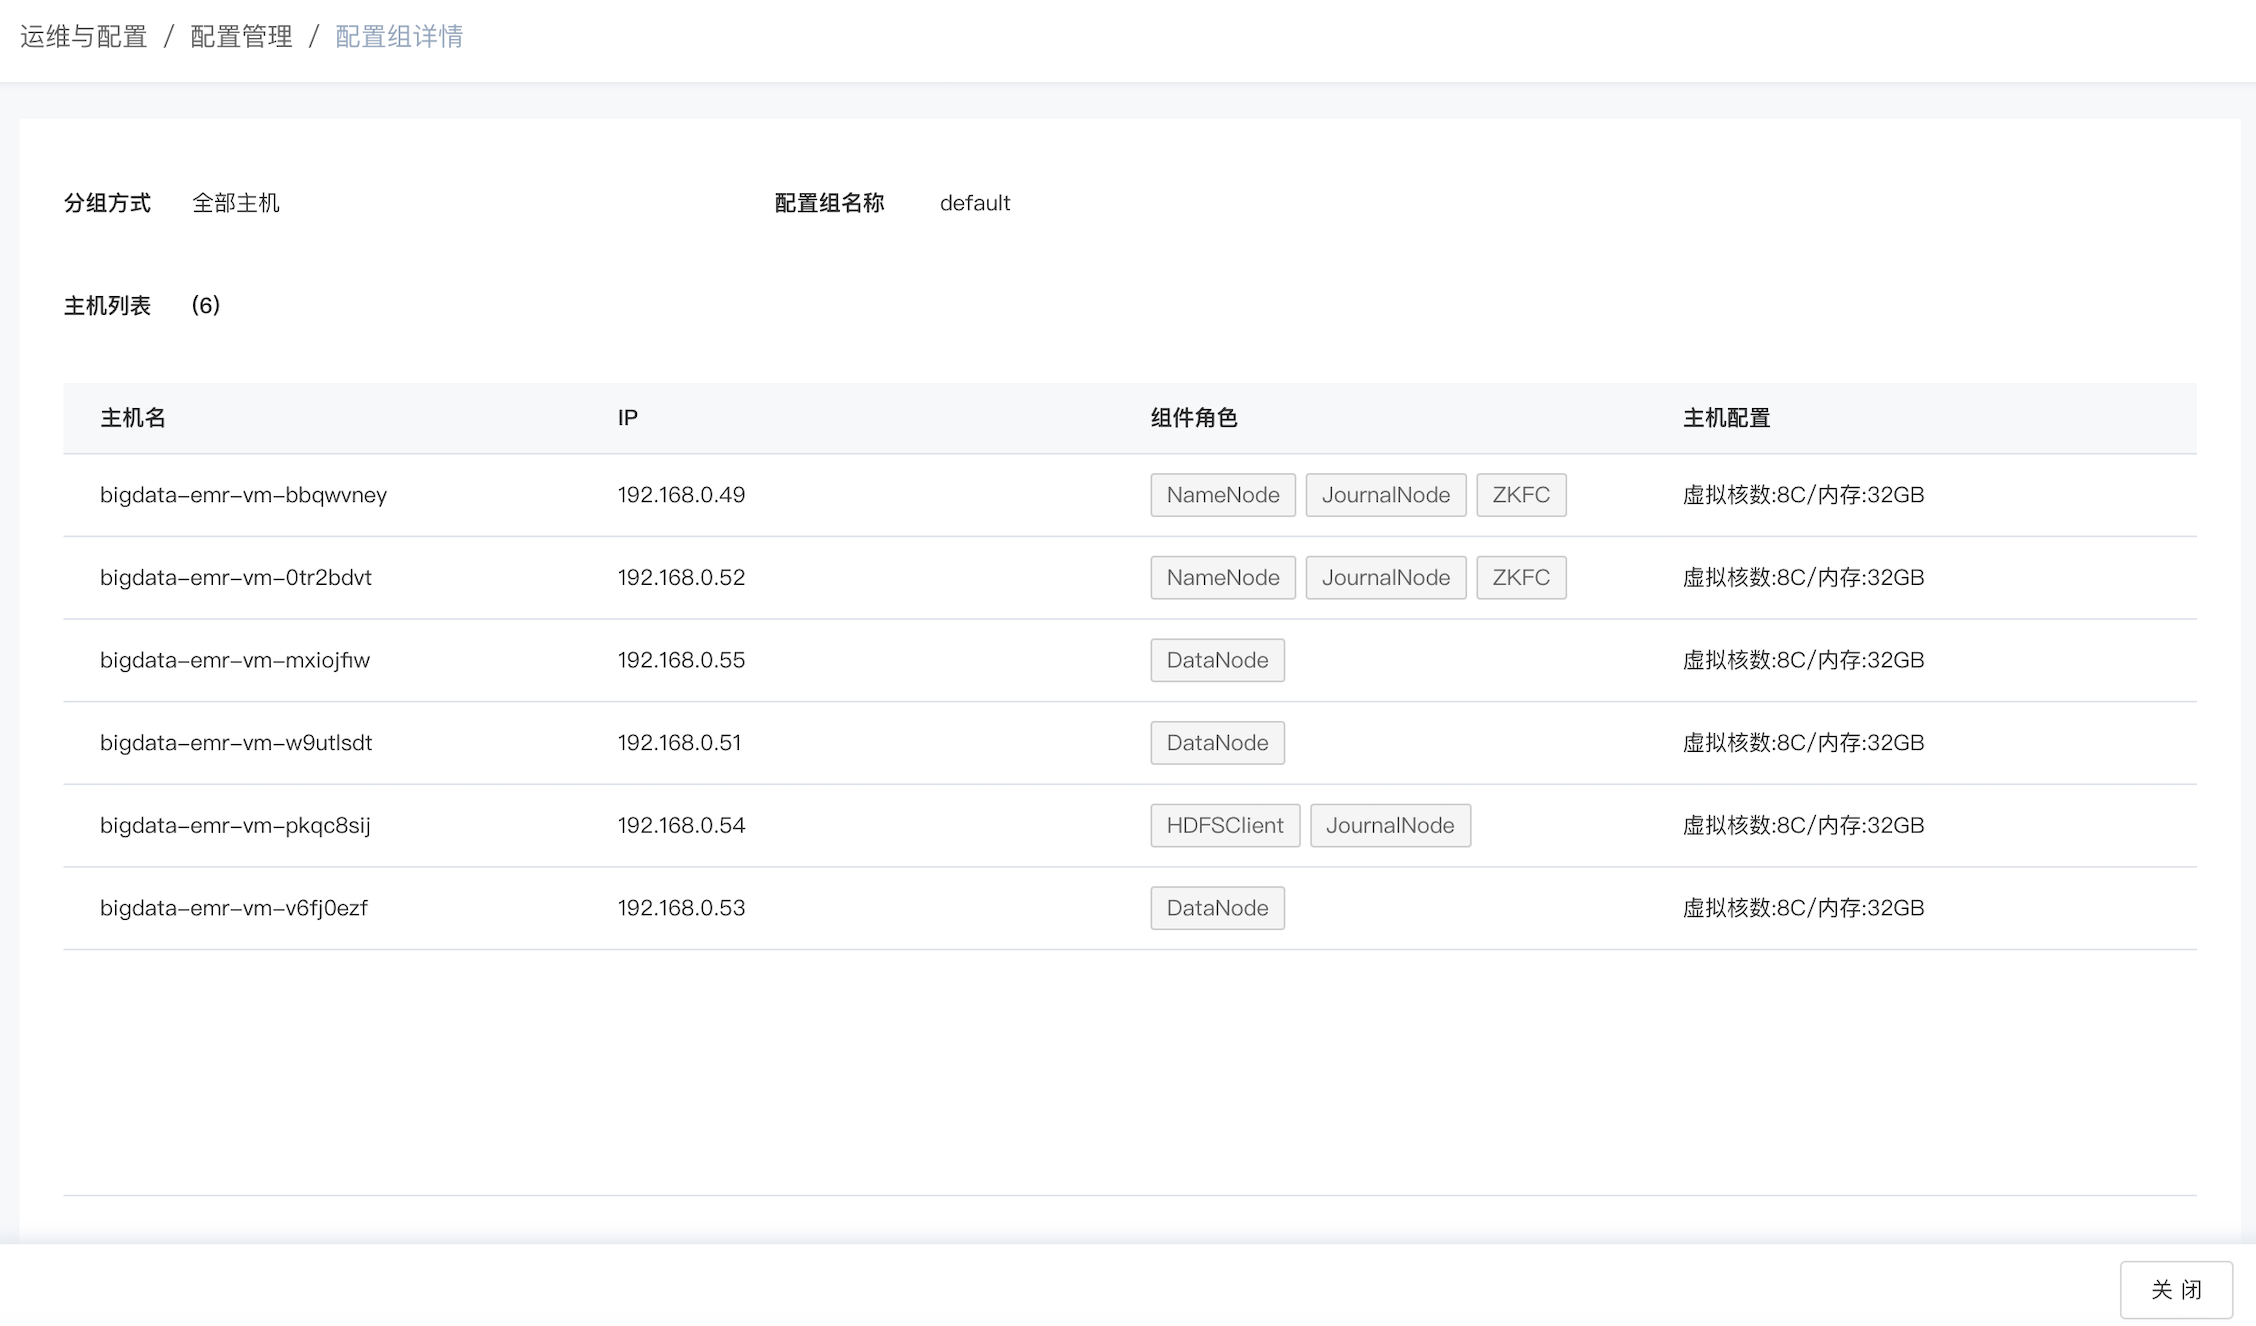The image size is (2256, 1326).
Task: Click IP address 192.168.0.54
Action: click(x=681, y=825)
